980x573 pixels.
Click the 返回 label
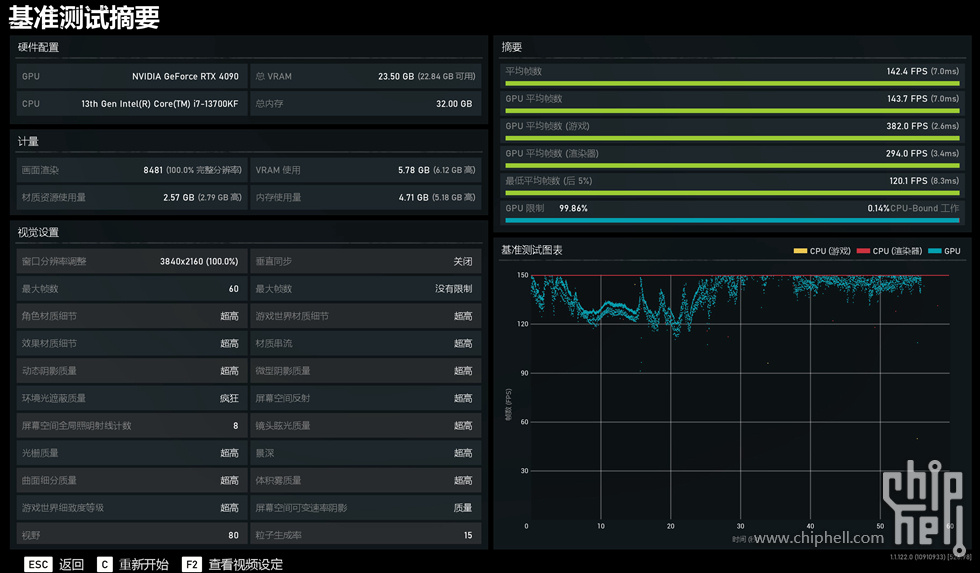tap(72, 564)
